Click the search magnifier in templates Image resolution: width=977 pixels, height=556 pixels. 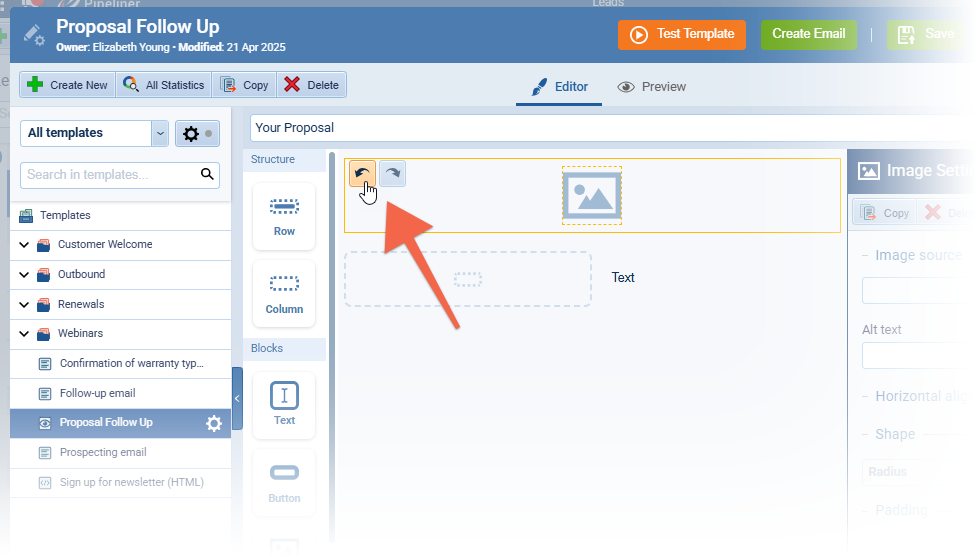point(207,175)
